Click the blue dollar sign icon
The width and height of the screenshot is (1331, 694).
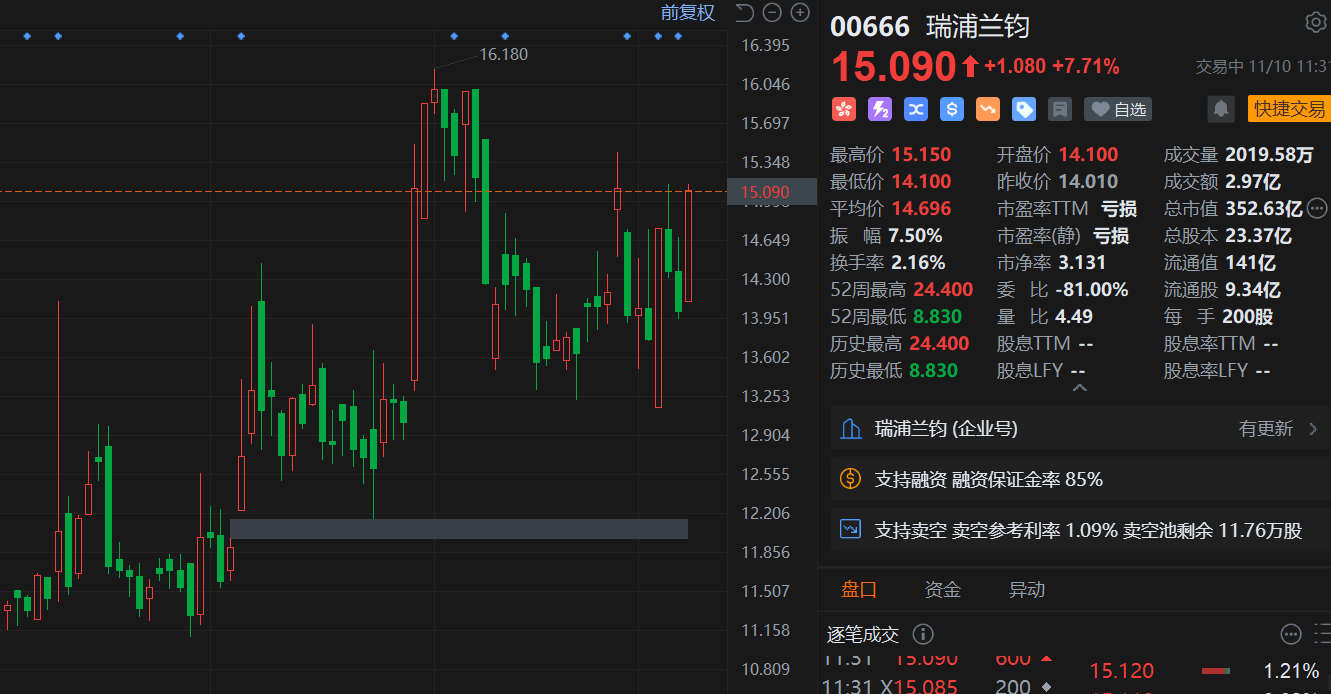click(951, 109)
